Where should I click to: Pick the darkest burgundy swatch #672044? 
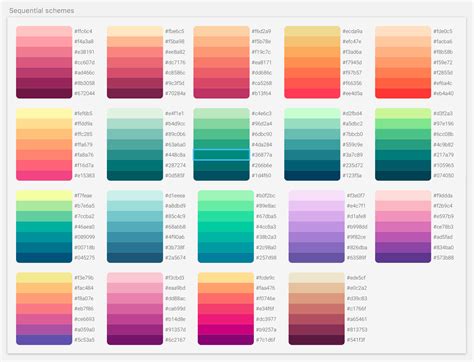click(x=44, y=93)
